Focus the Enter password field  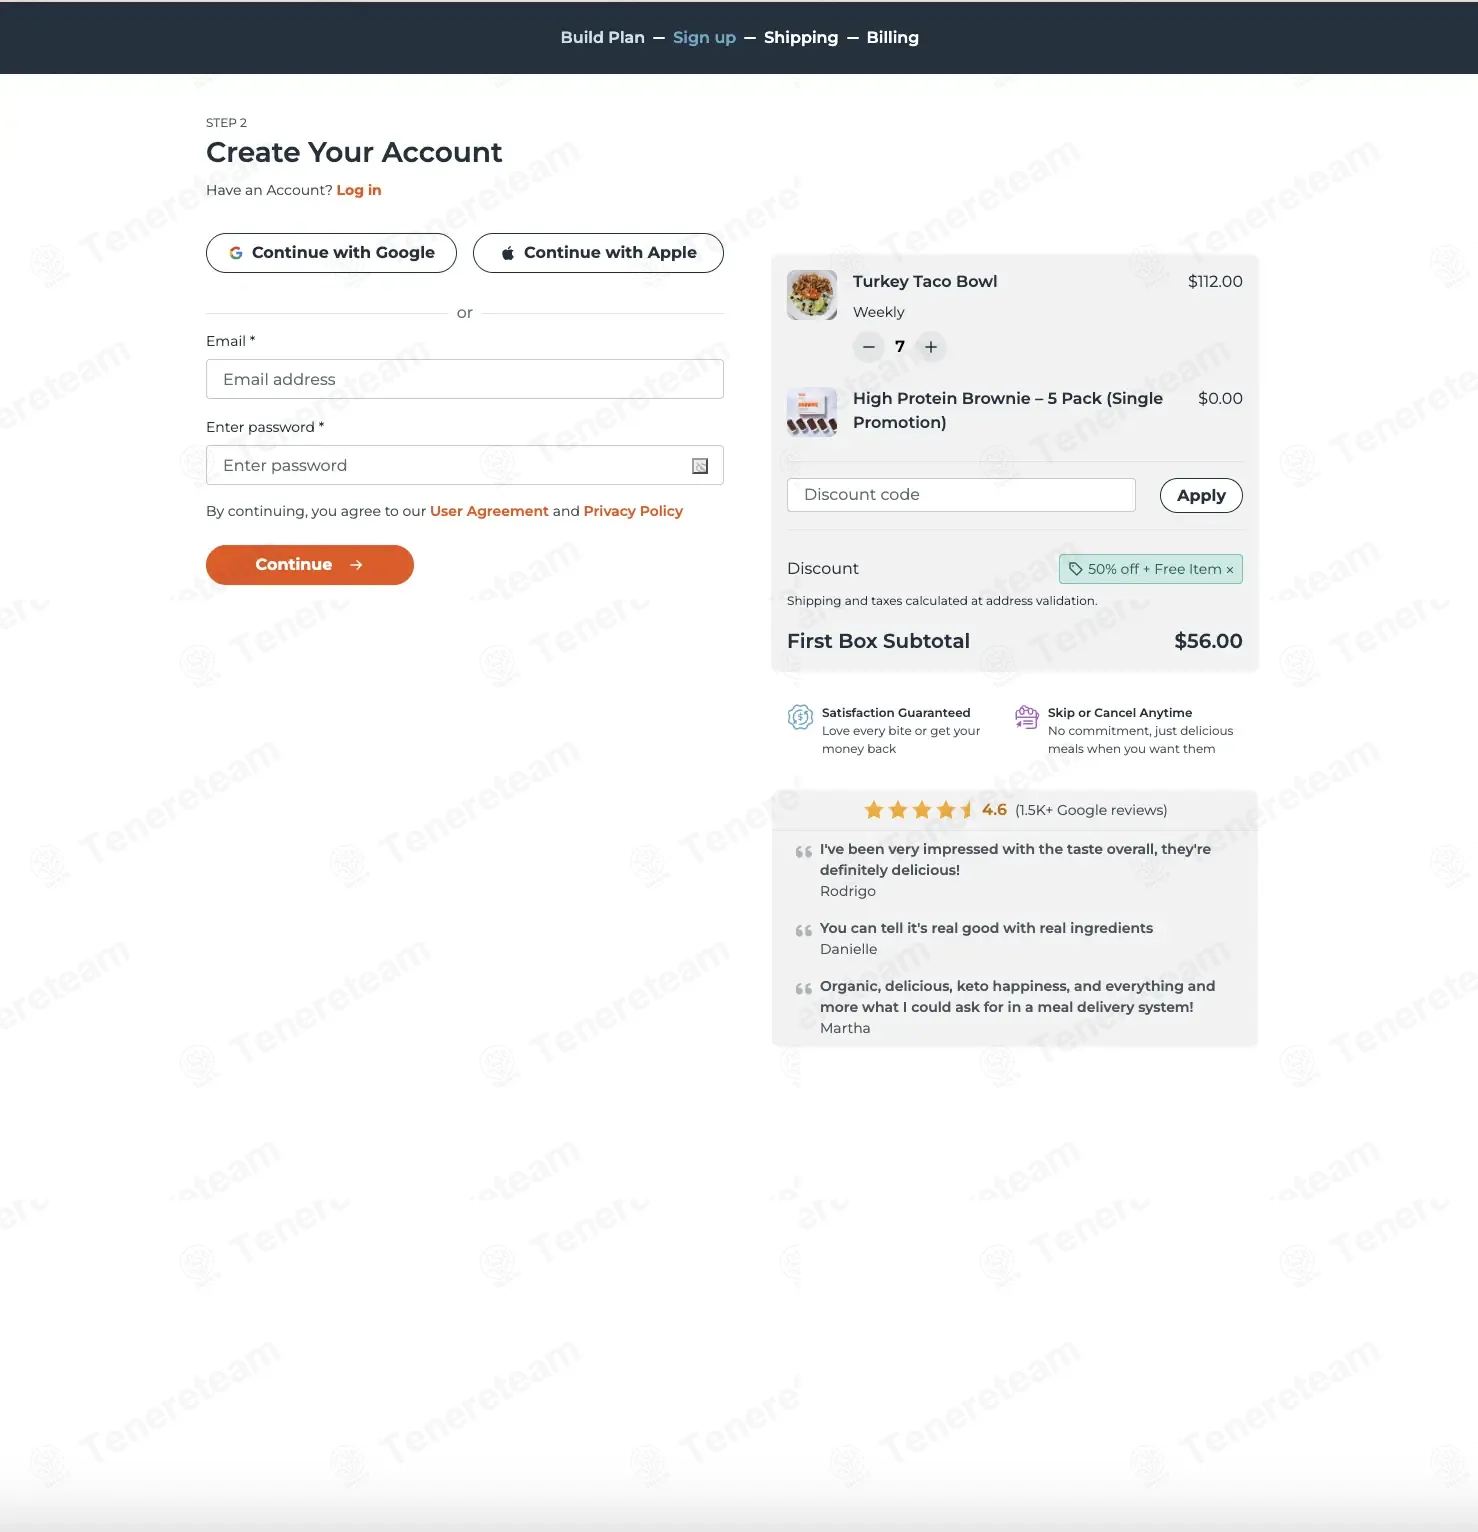click(465, 465)
